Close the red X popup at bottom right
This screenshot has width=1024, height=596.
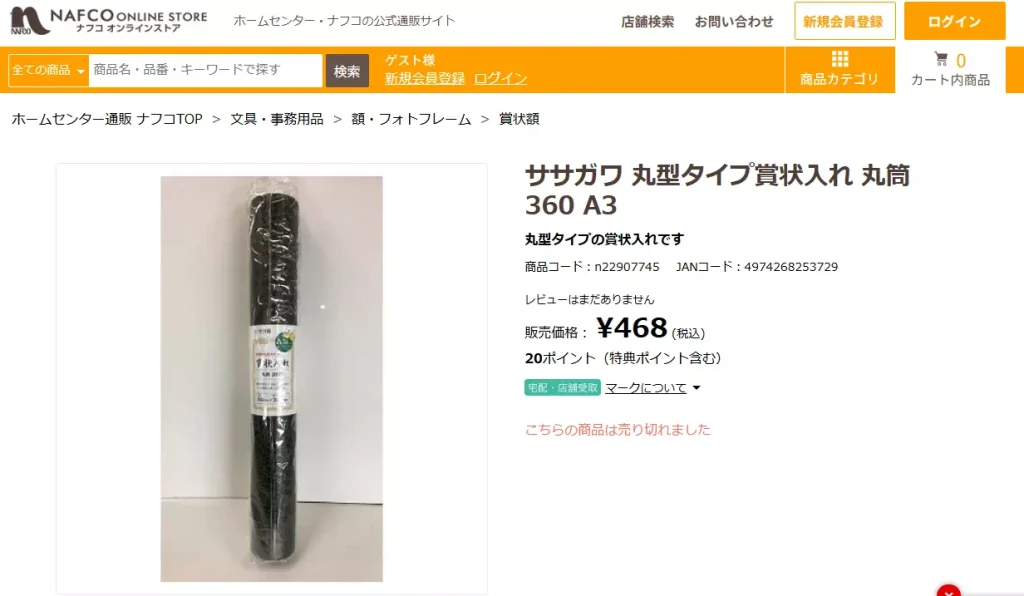[948, 591]
